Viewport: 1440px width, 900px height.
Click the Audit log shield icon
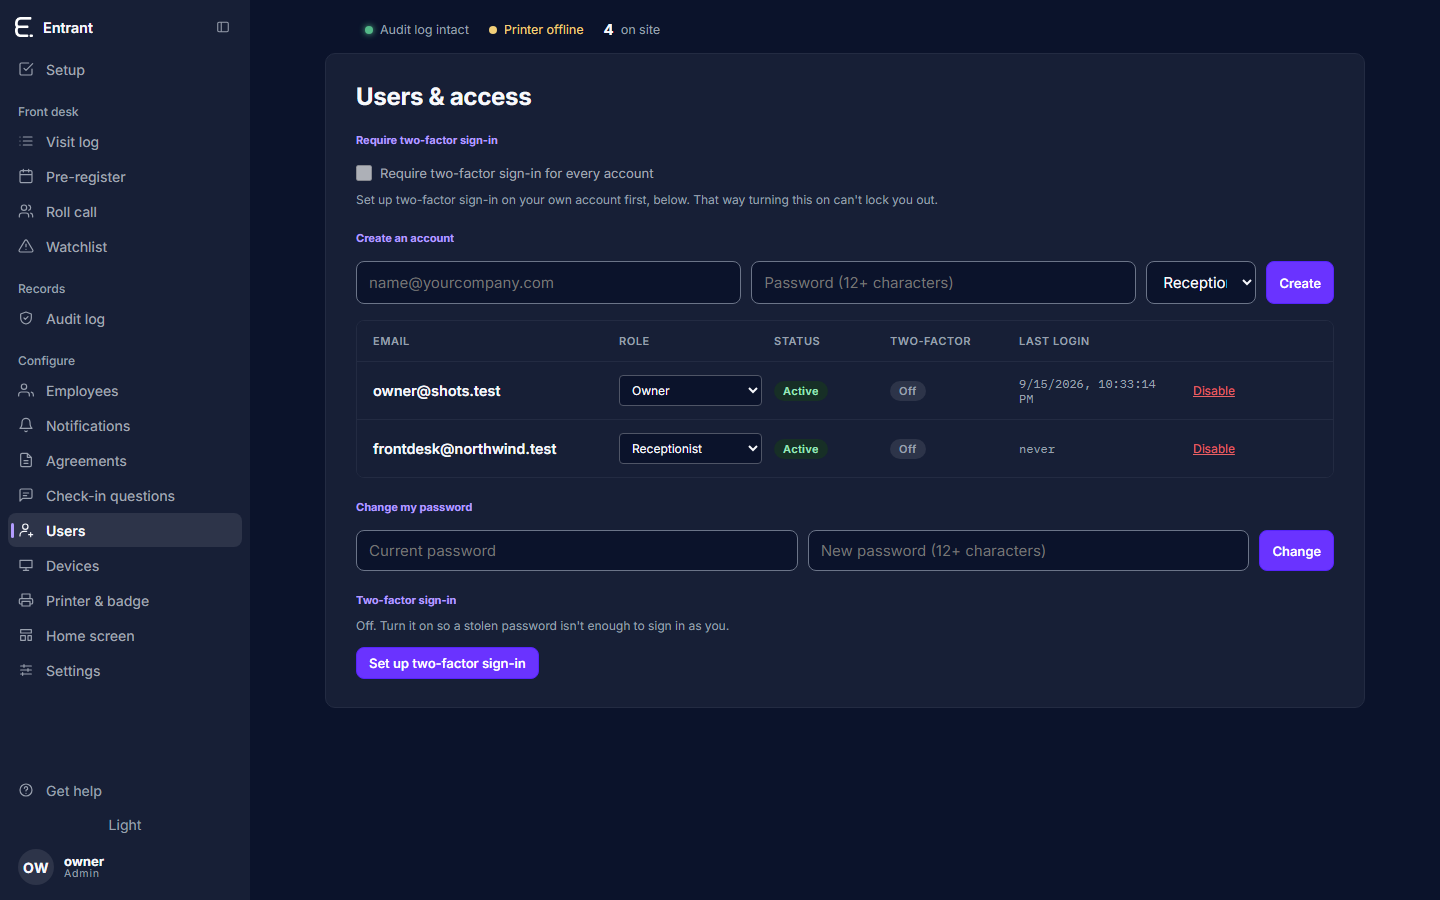26,318
